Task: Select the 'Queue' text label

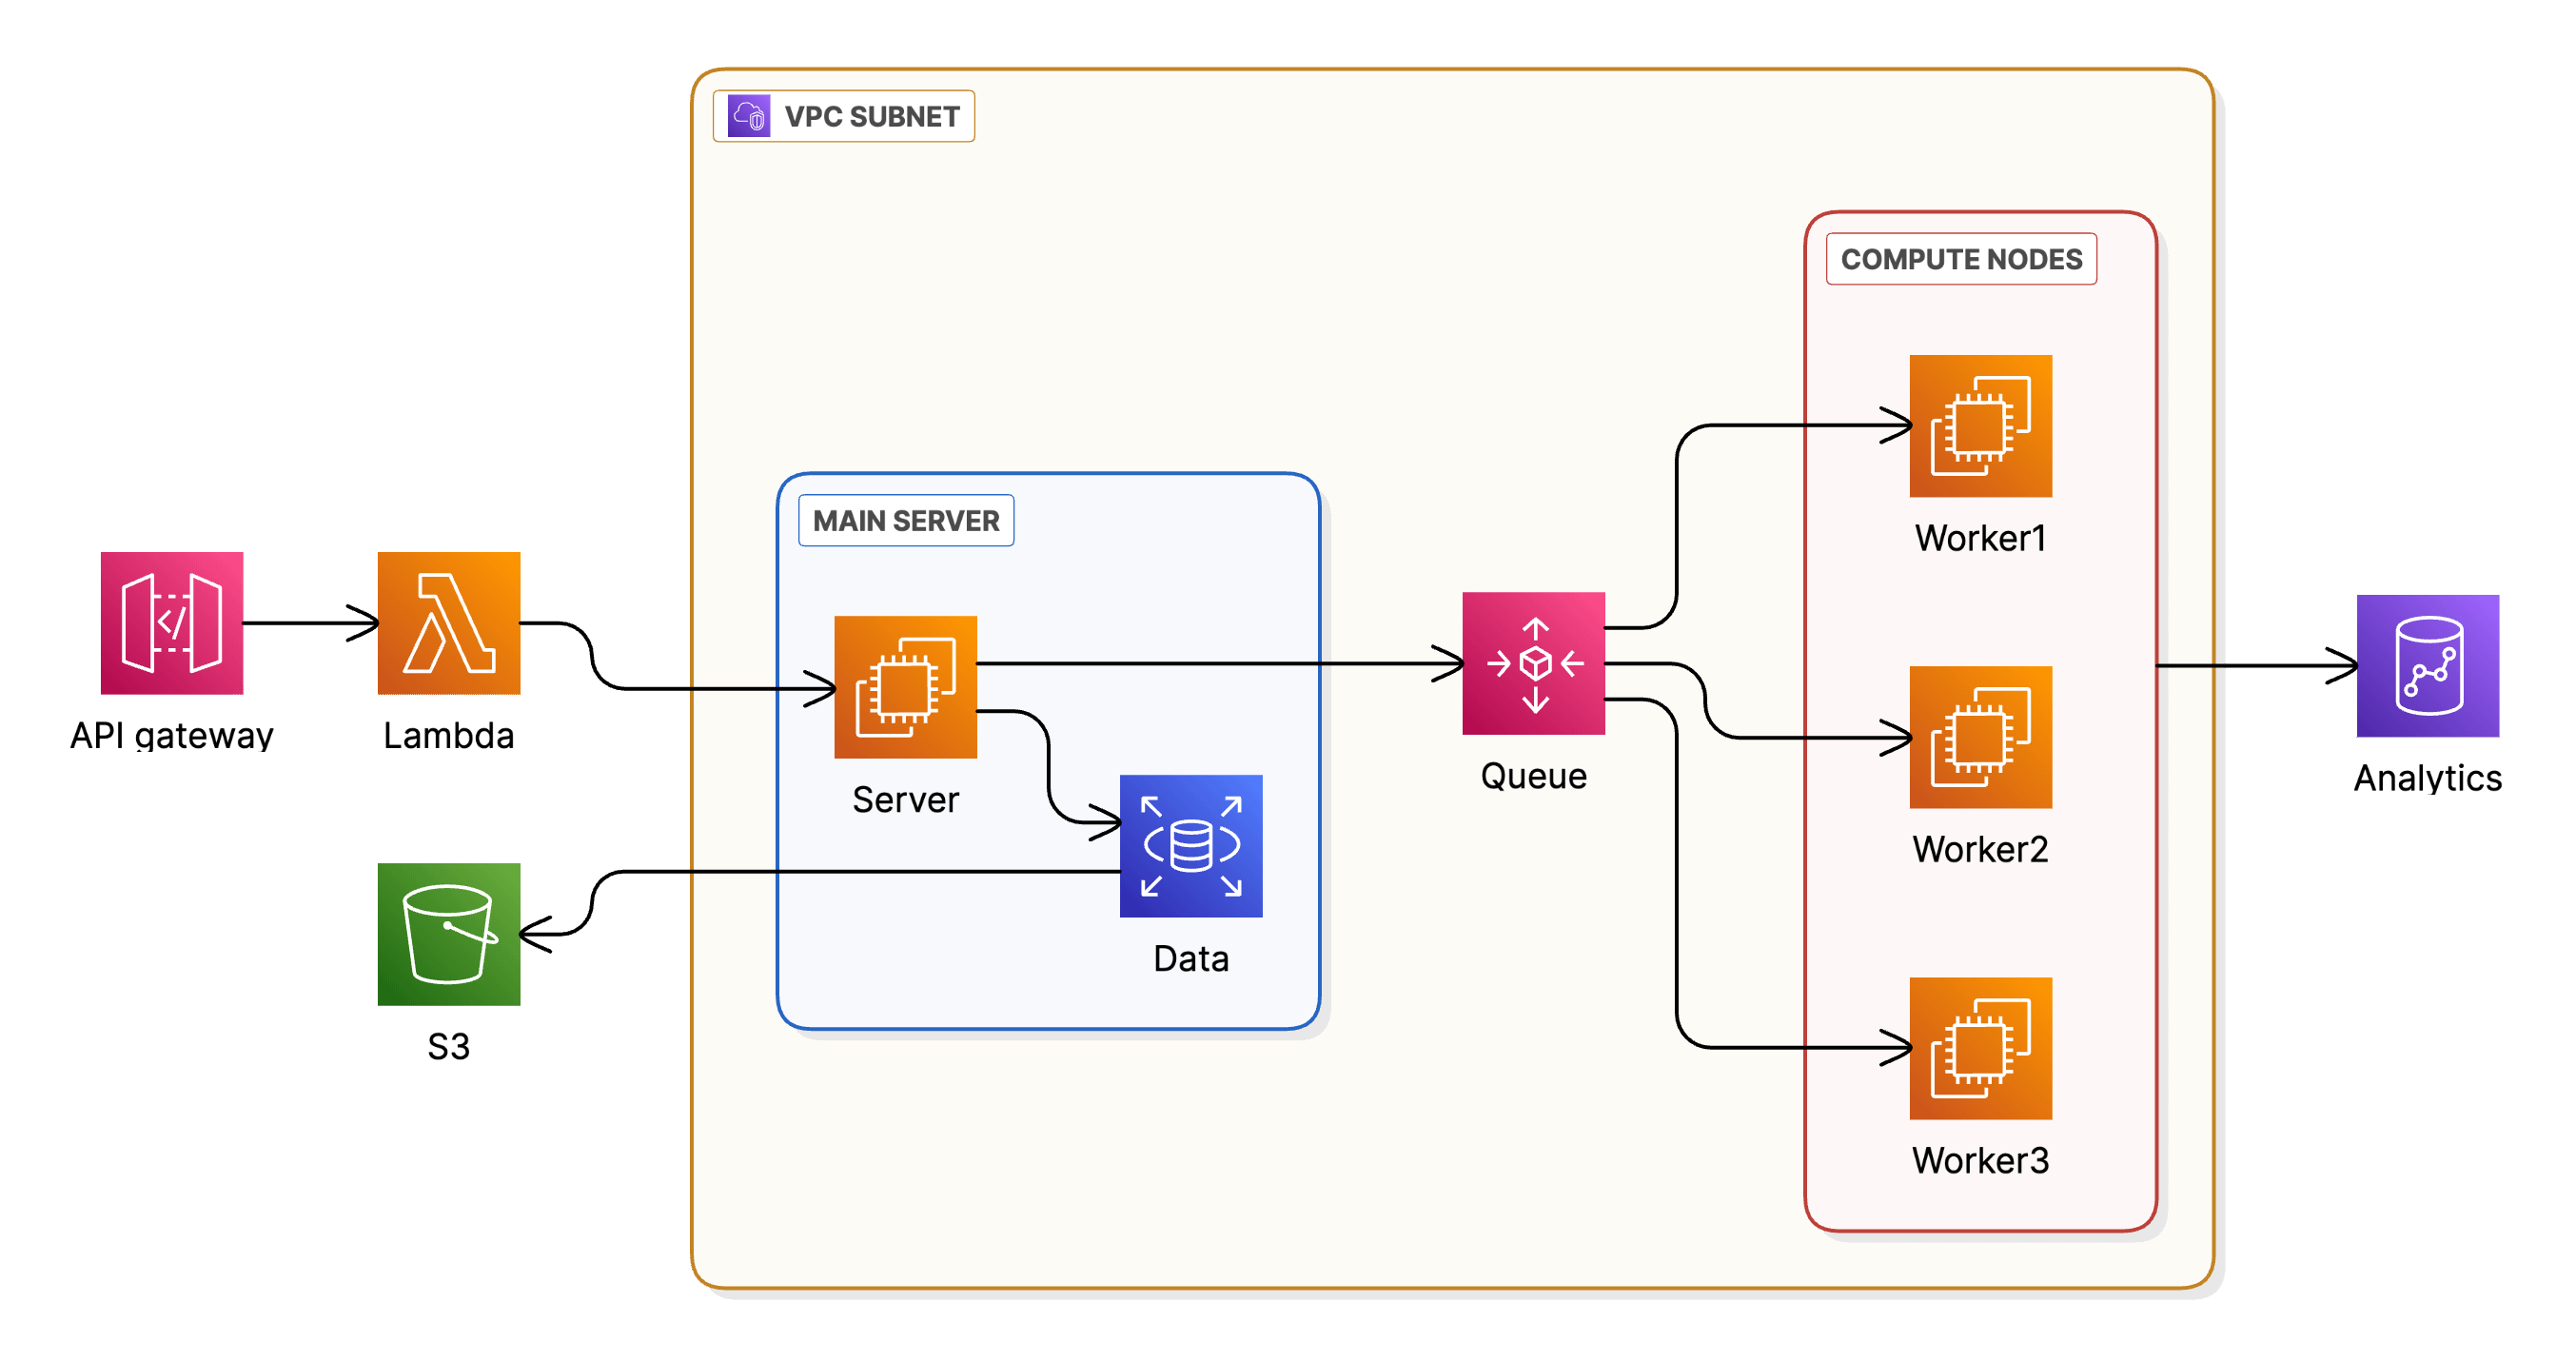Action: point(1534,776)
